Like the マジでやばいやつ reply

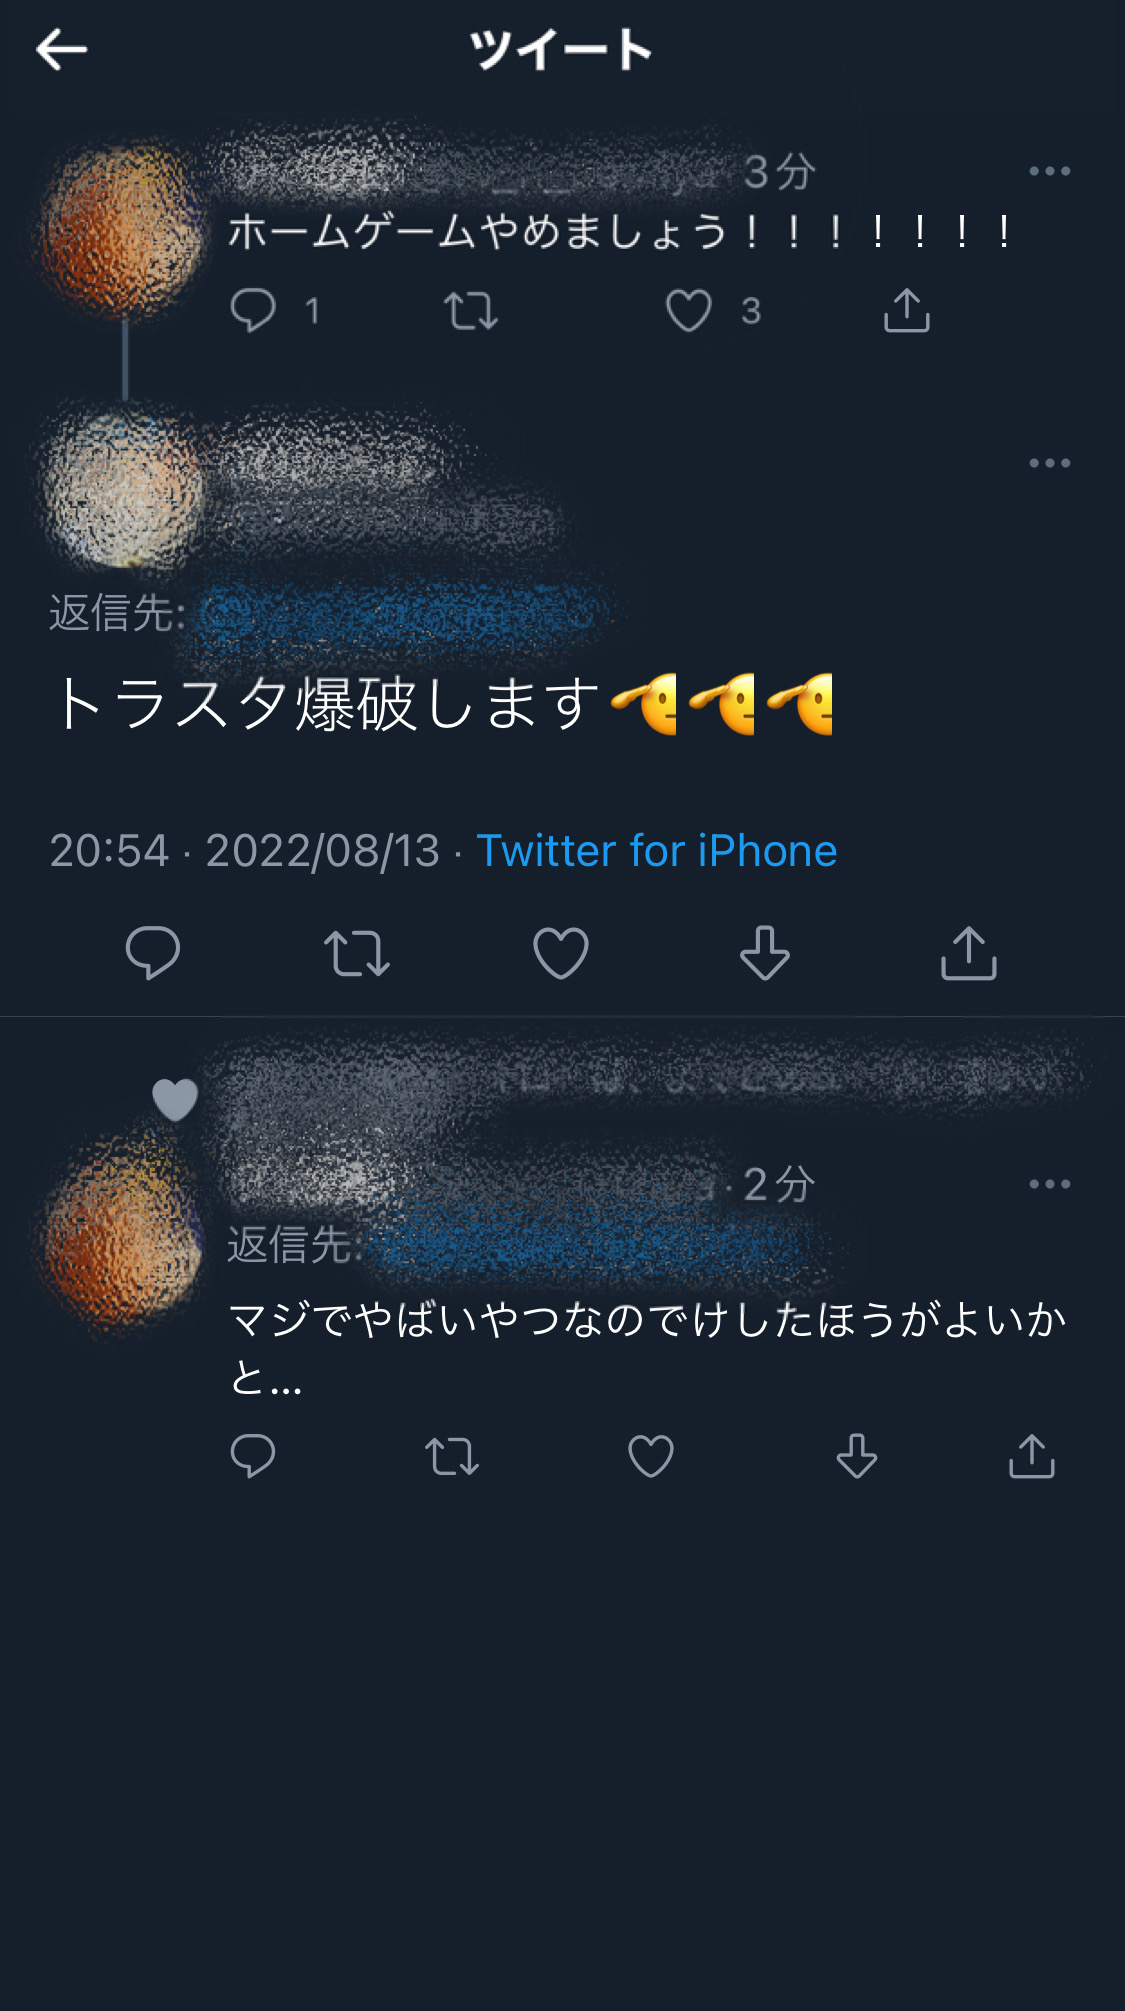651,1456
